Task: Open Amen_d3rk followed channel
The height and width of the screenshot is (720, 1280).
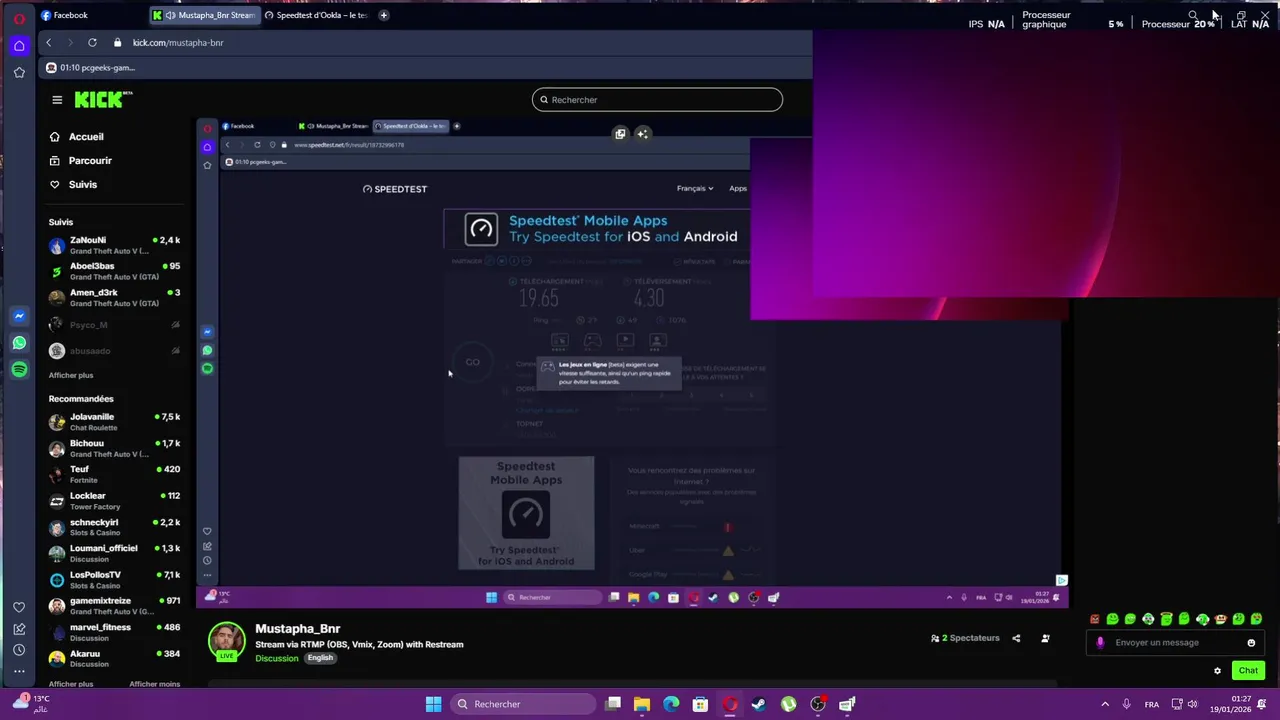Action: [x=114, y=297]
